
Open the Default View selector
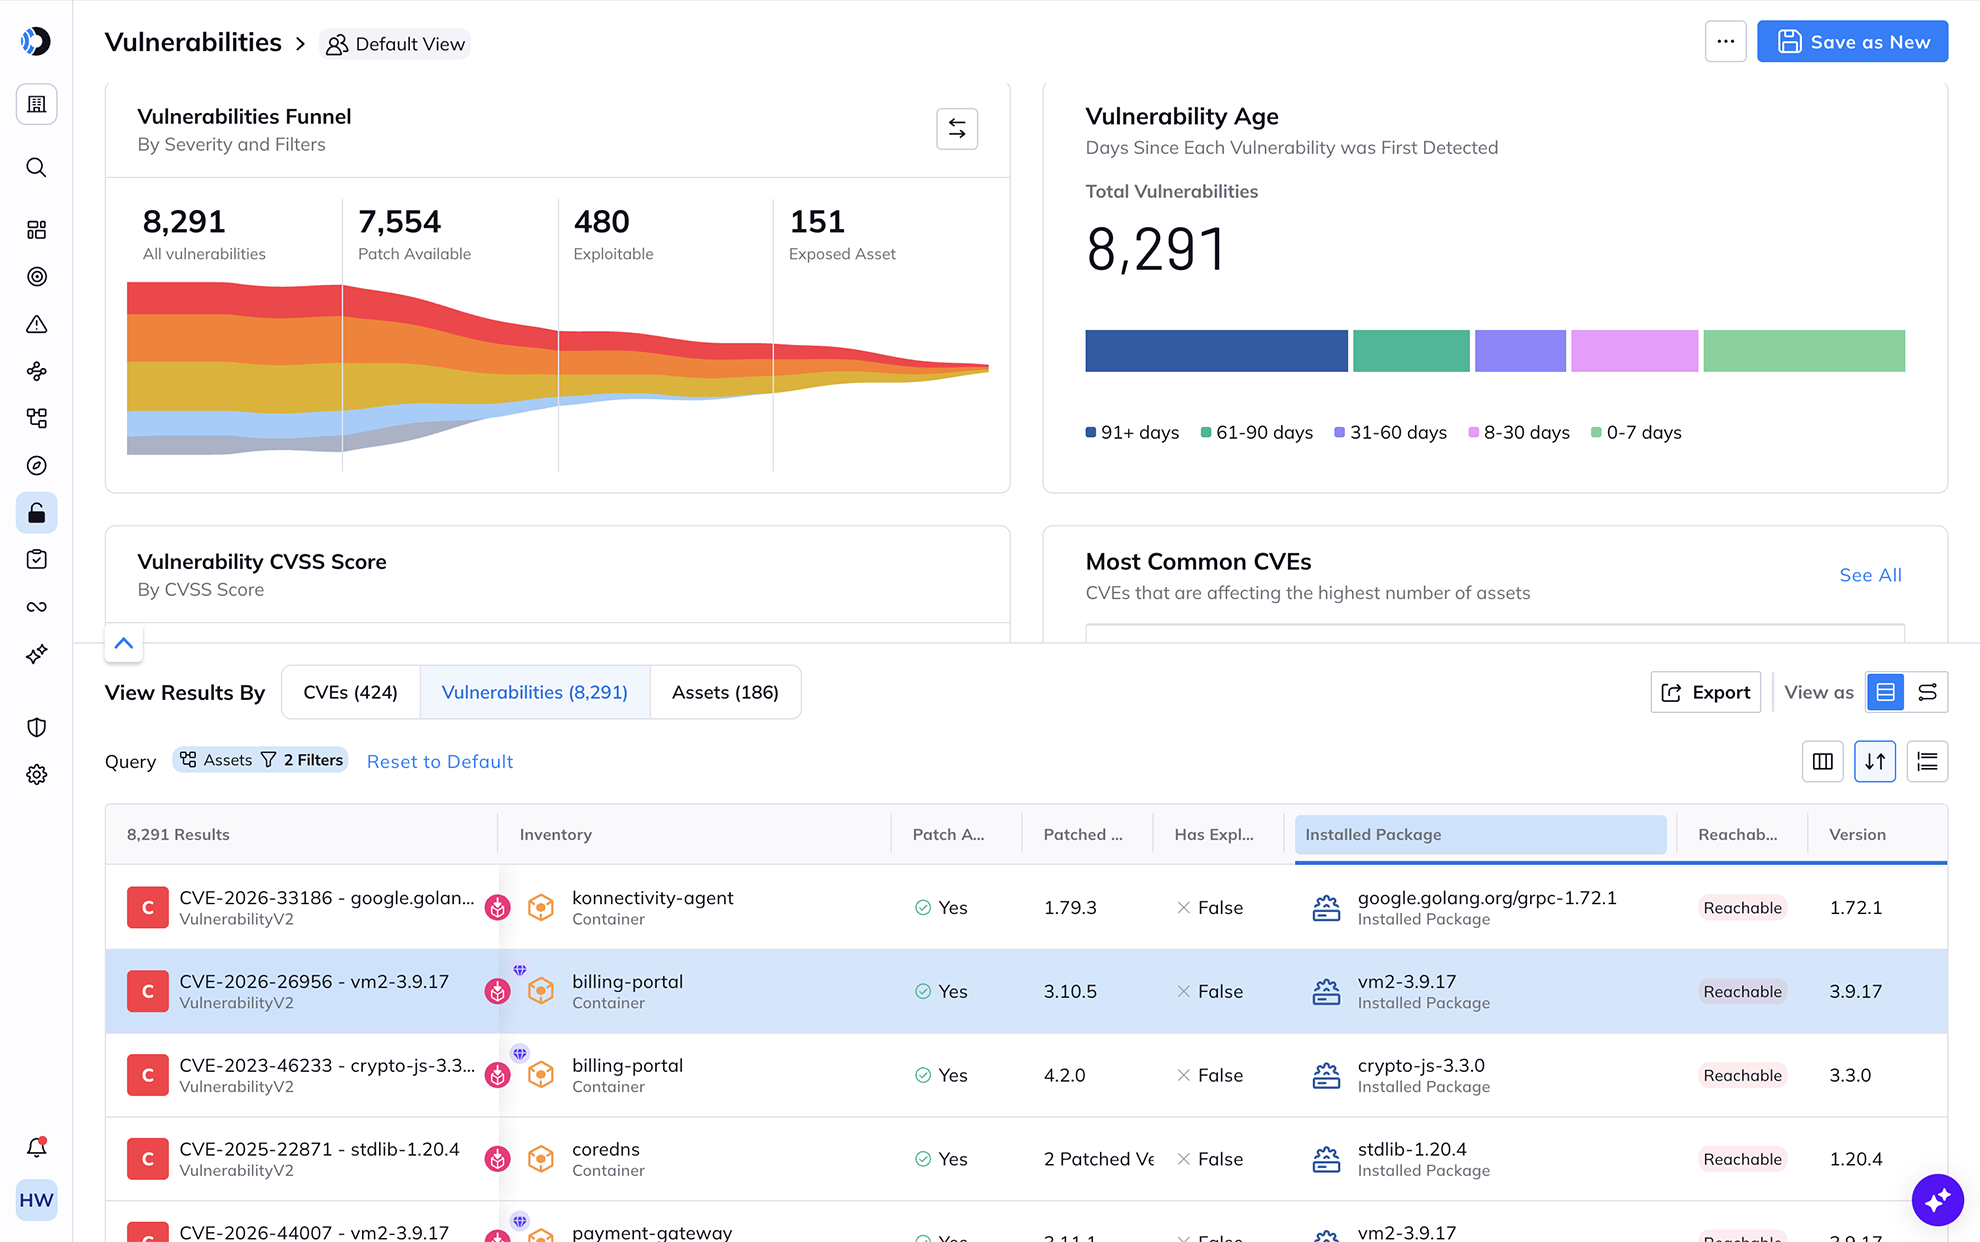[395, 44]
